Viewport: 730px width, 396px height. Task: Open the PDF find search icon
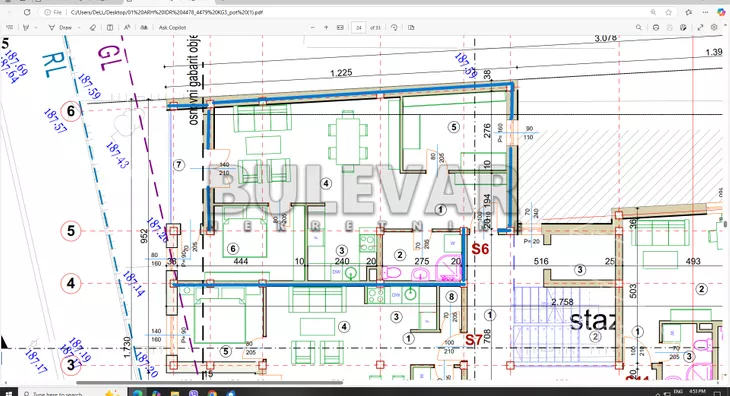click(x=639, y=28)
